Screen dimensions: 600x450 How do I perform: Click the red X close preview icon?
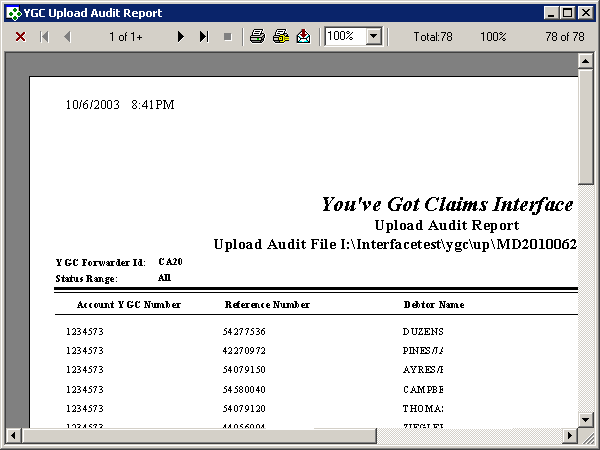20,36
